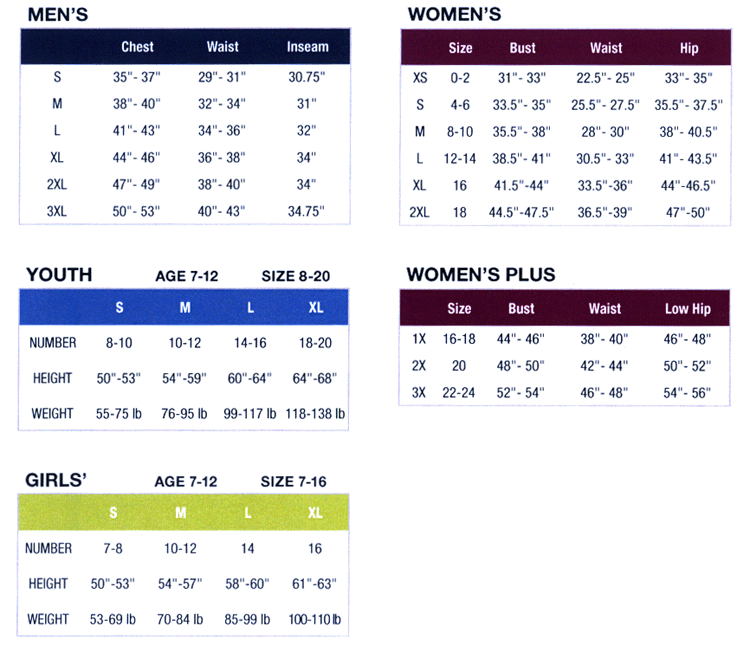Select the Chest column header
This screenshot has height=652, width=750.
[137, 47]
